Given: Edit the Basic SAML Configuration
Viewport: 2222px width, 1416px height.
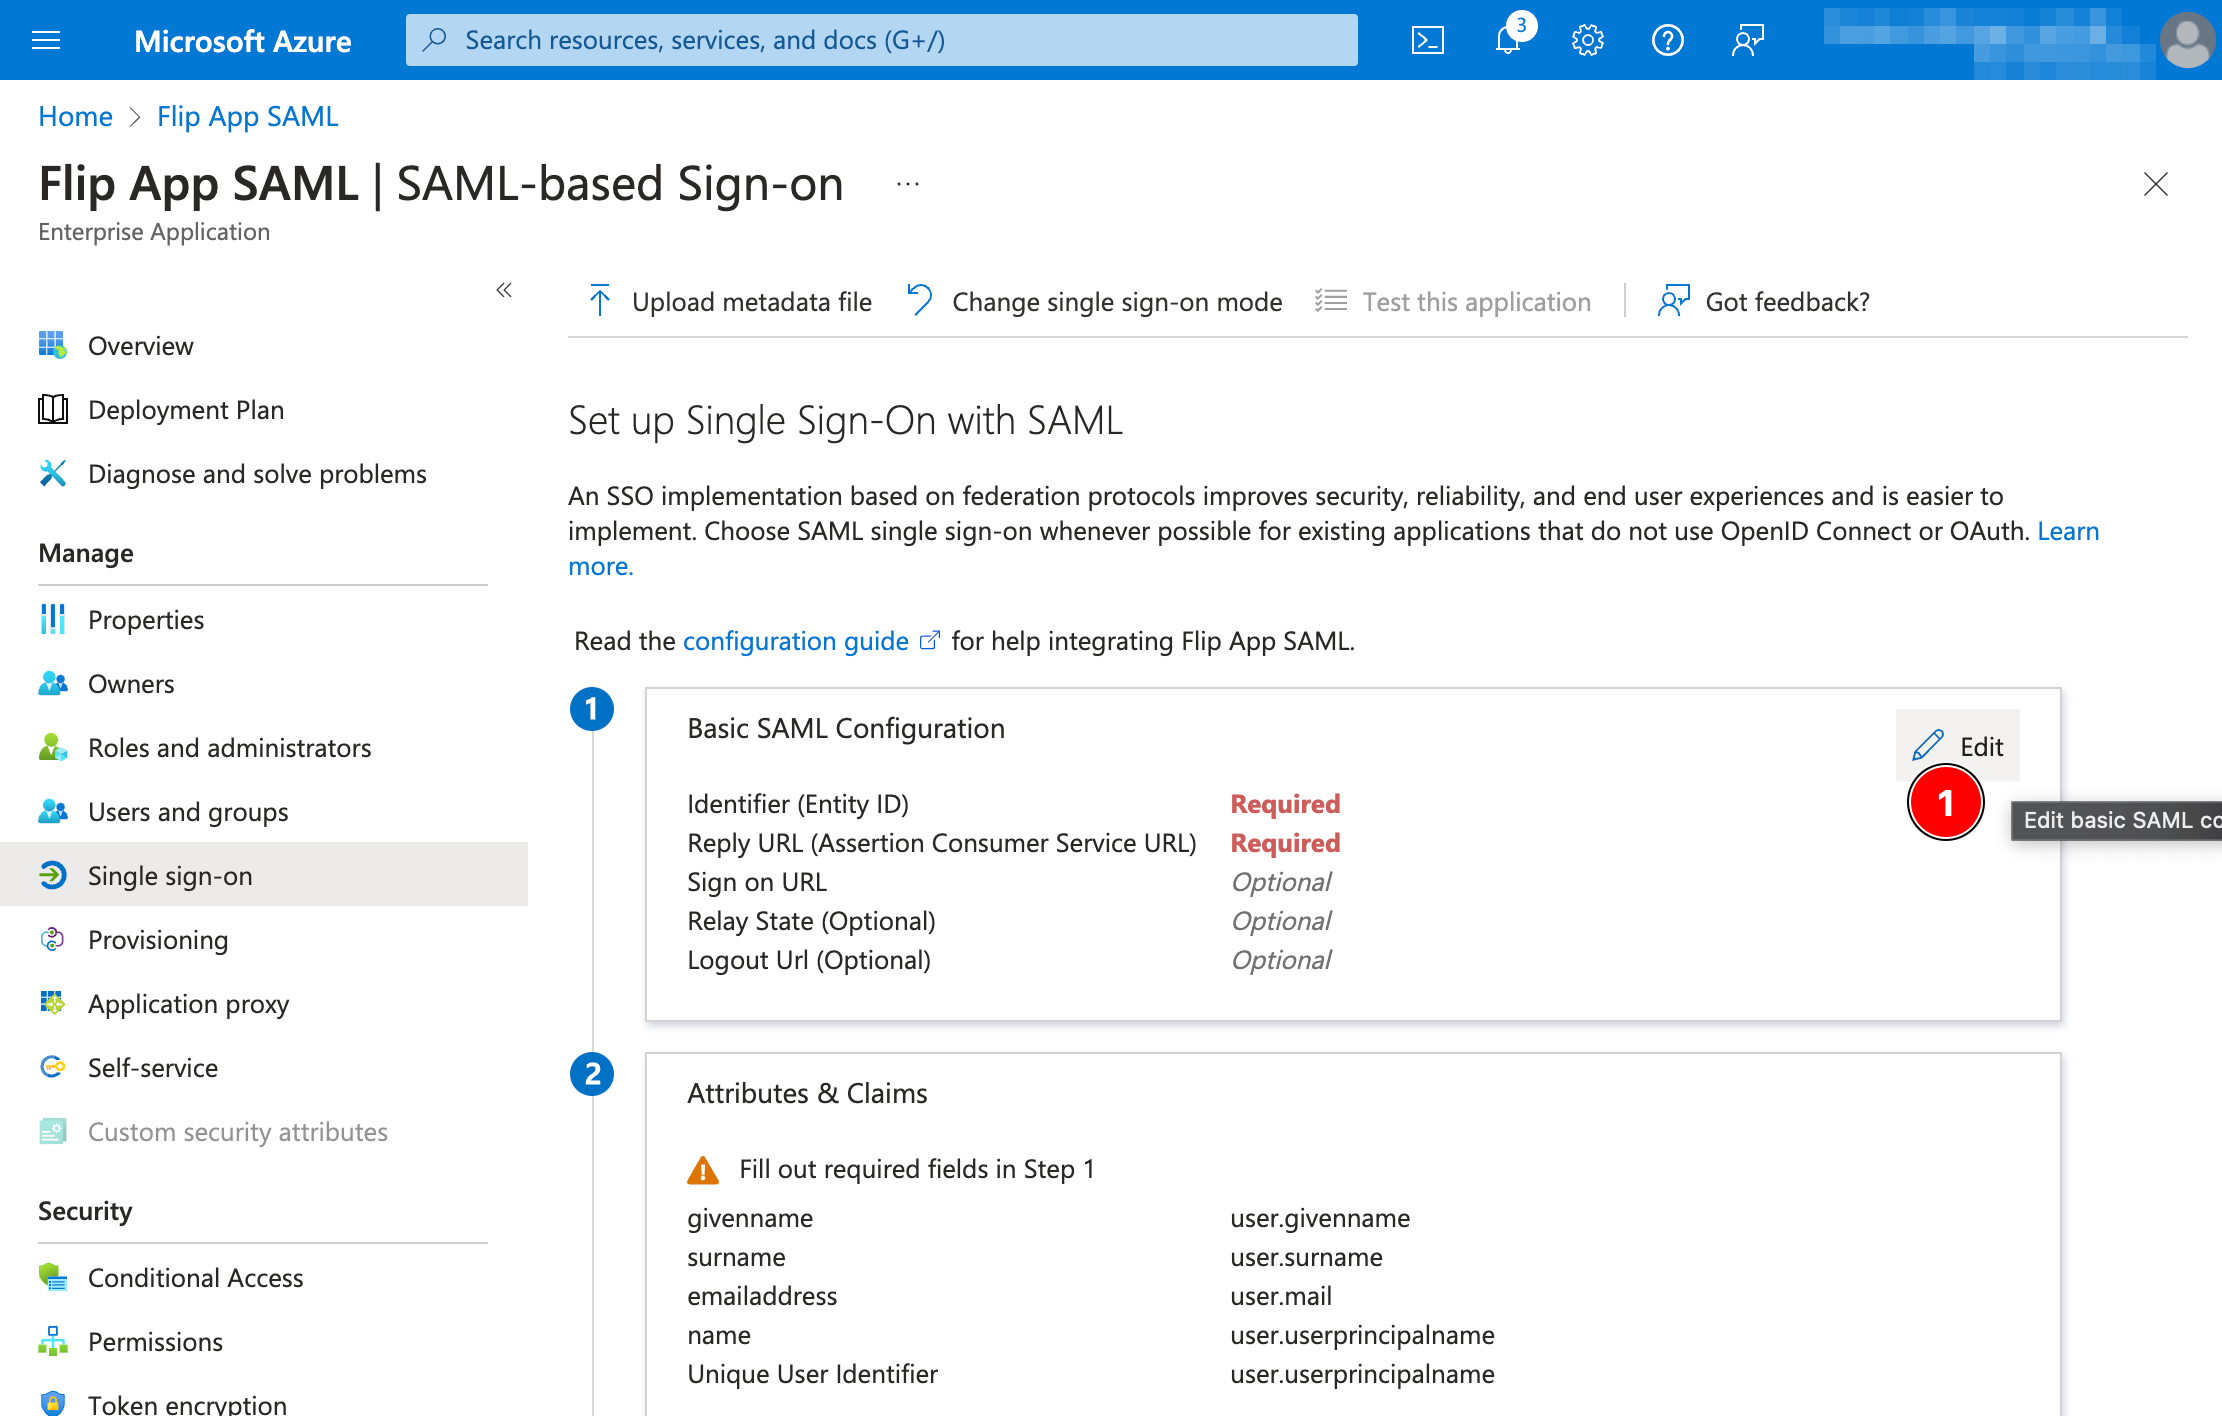Looking at the screenshot, I should pyautogui.click(x=1958, y=746).
